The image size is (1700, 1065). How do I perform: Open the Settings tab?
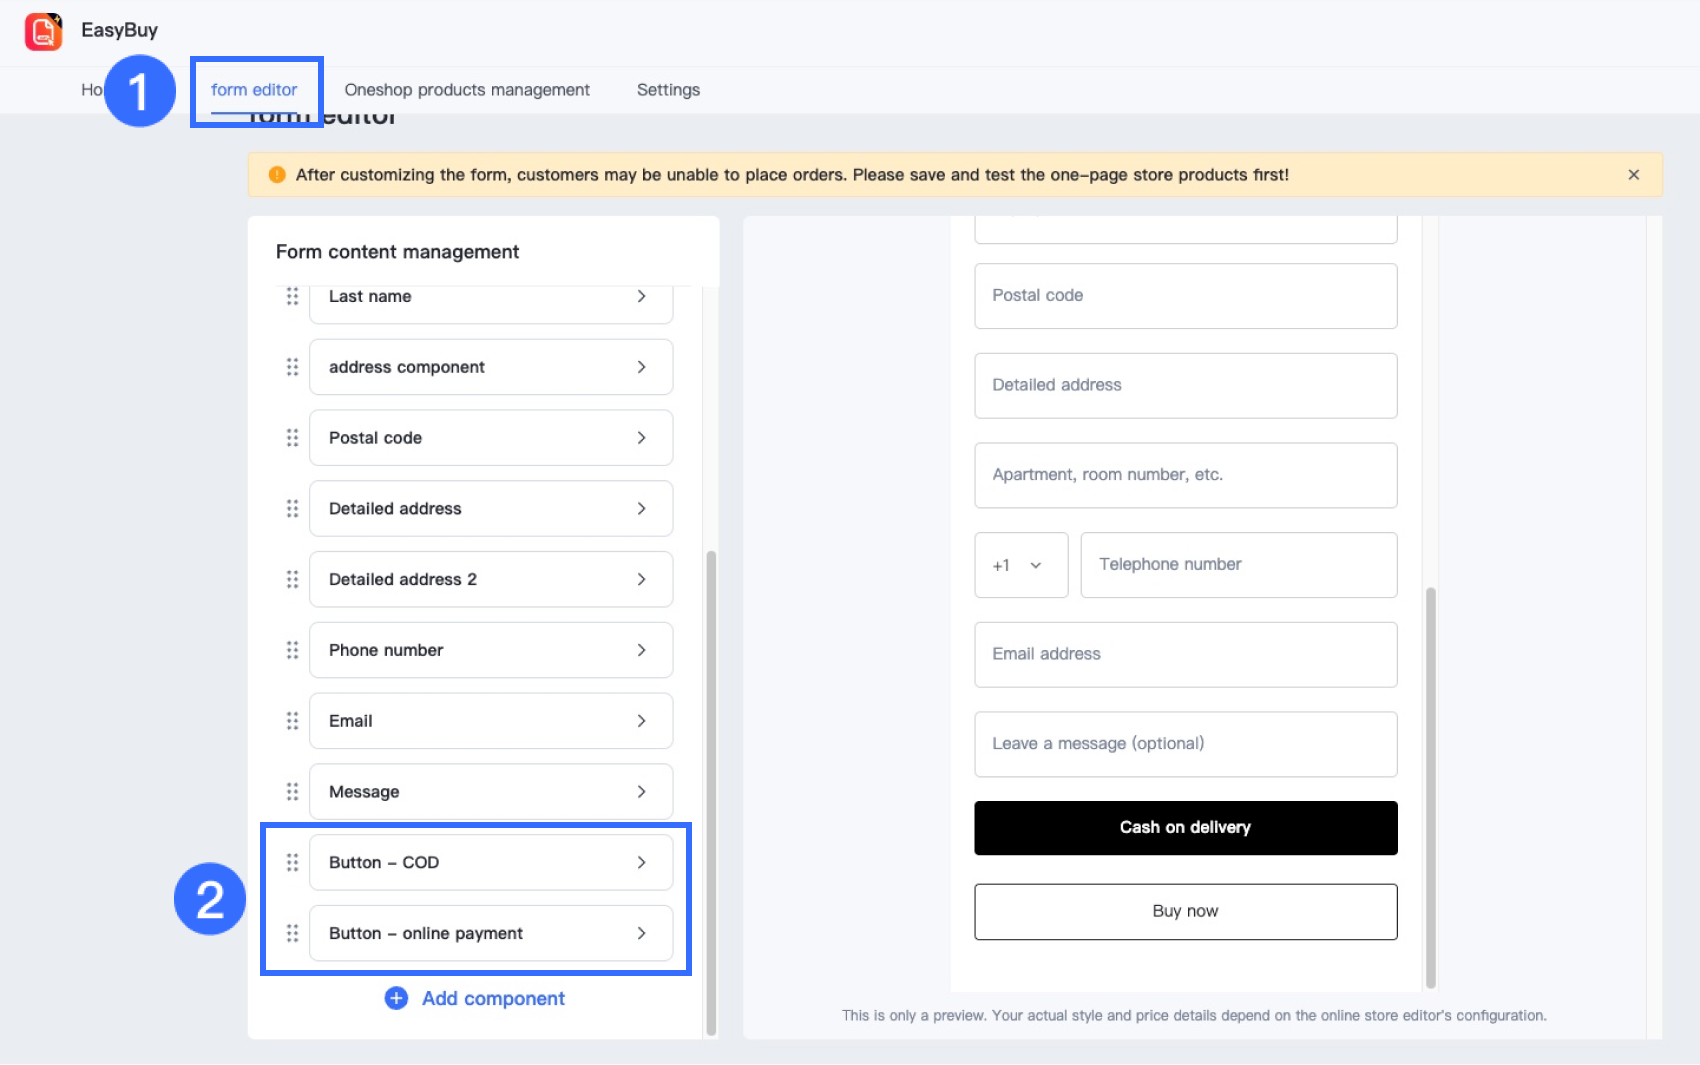pos(668,90)
